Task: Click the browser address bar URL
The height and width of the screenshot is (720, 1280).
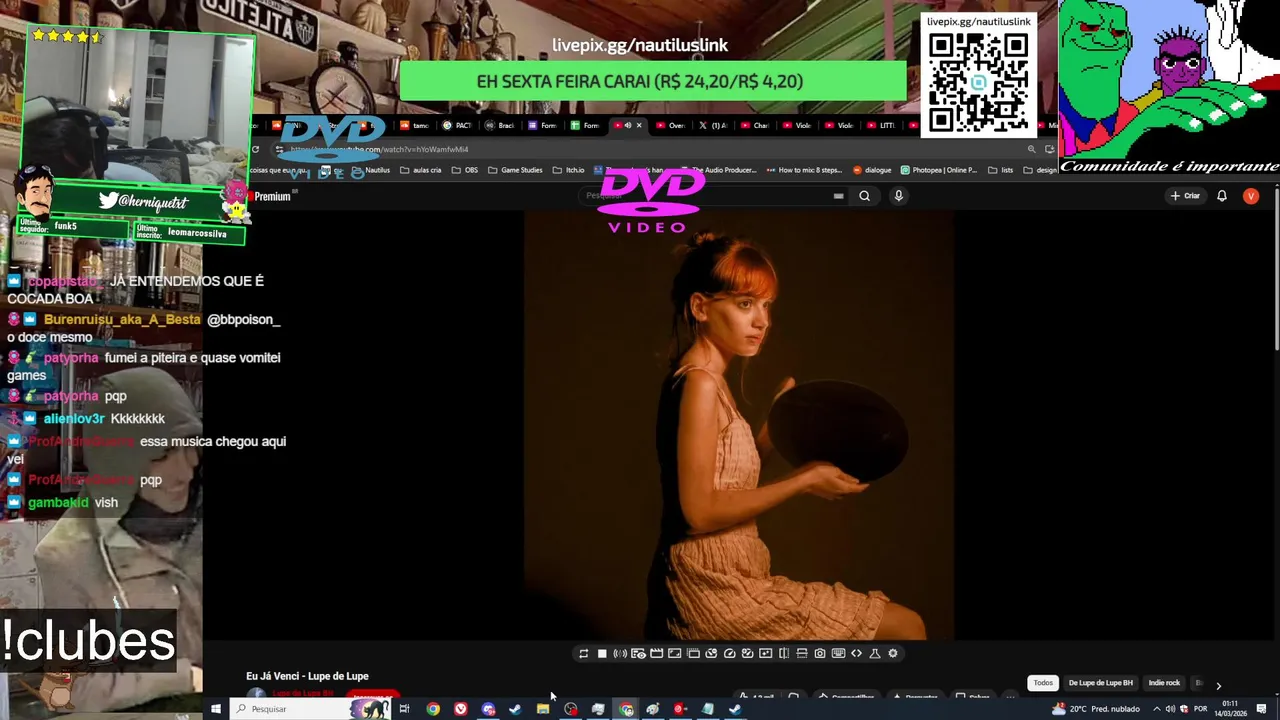Action: [380, 149]
